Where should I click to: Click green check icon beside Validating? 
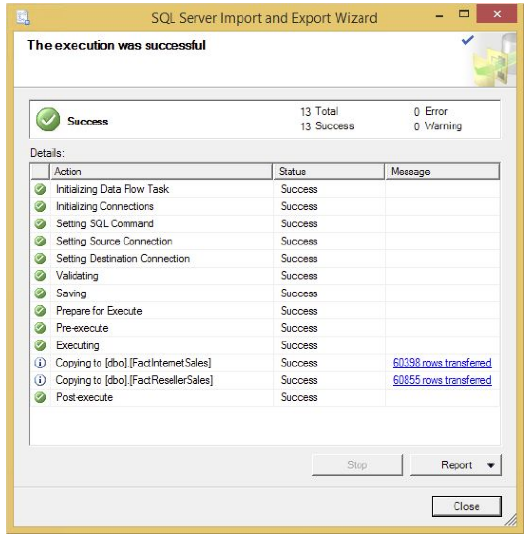tap(40, 276)
